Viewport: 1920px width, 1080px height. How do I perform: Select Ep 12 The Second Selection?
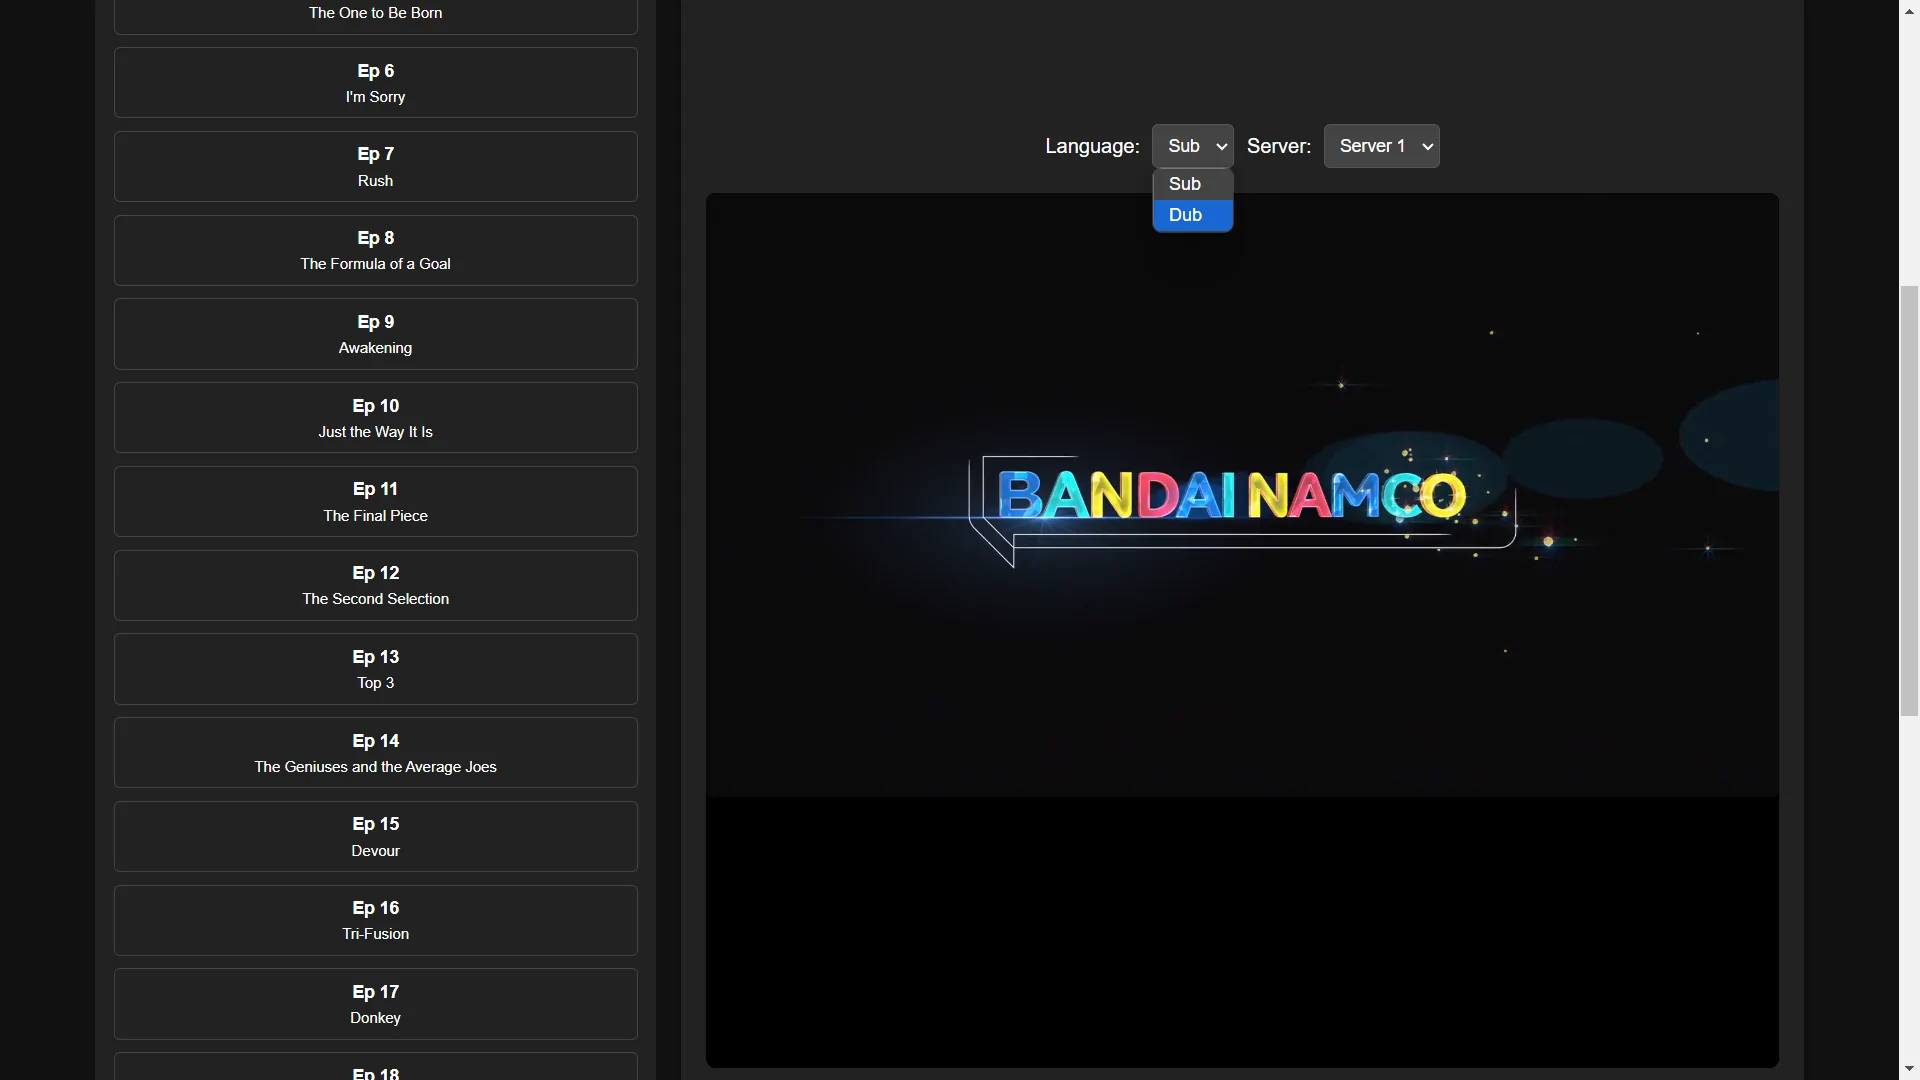(375, 586)
